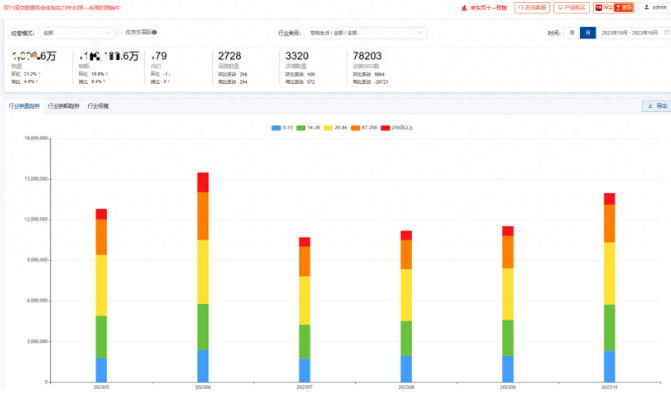The height and width of the screenshot is (393, 671).
Task: Switch to the 行业销量趋势 tab
Action: tap(24, 106)
